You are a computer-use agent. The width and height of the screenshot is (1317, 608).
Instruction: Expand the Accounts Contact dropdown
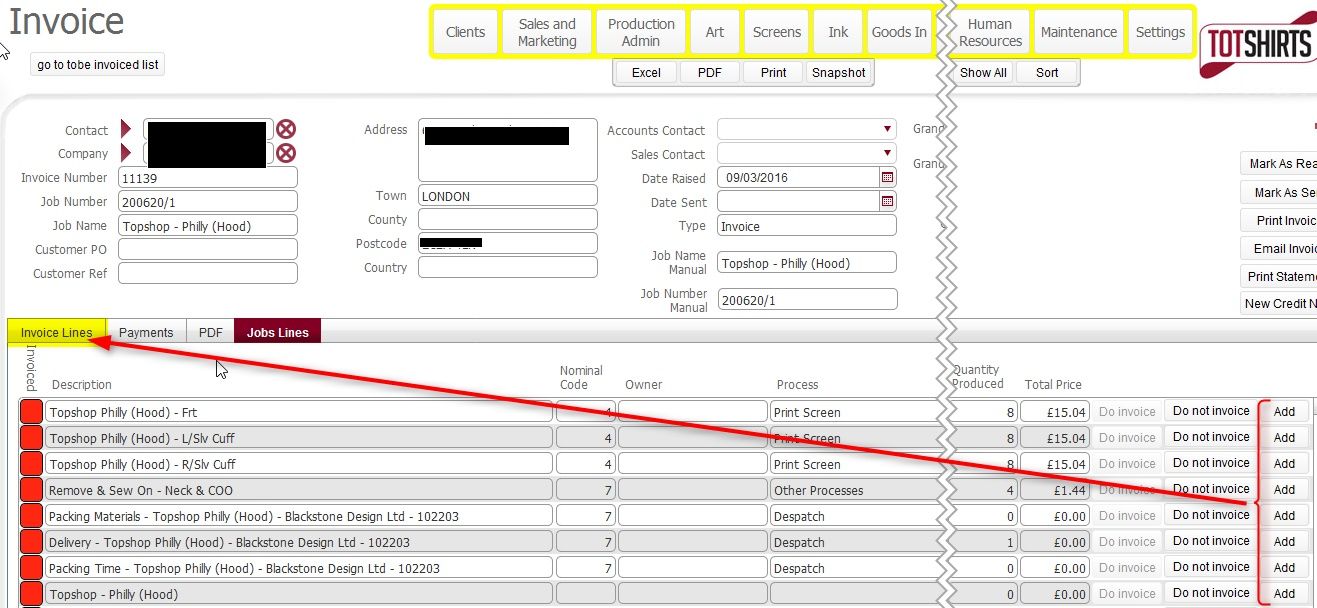pyautogui.click(x=887, y=130)
